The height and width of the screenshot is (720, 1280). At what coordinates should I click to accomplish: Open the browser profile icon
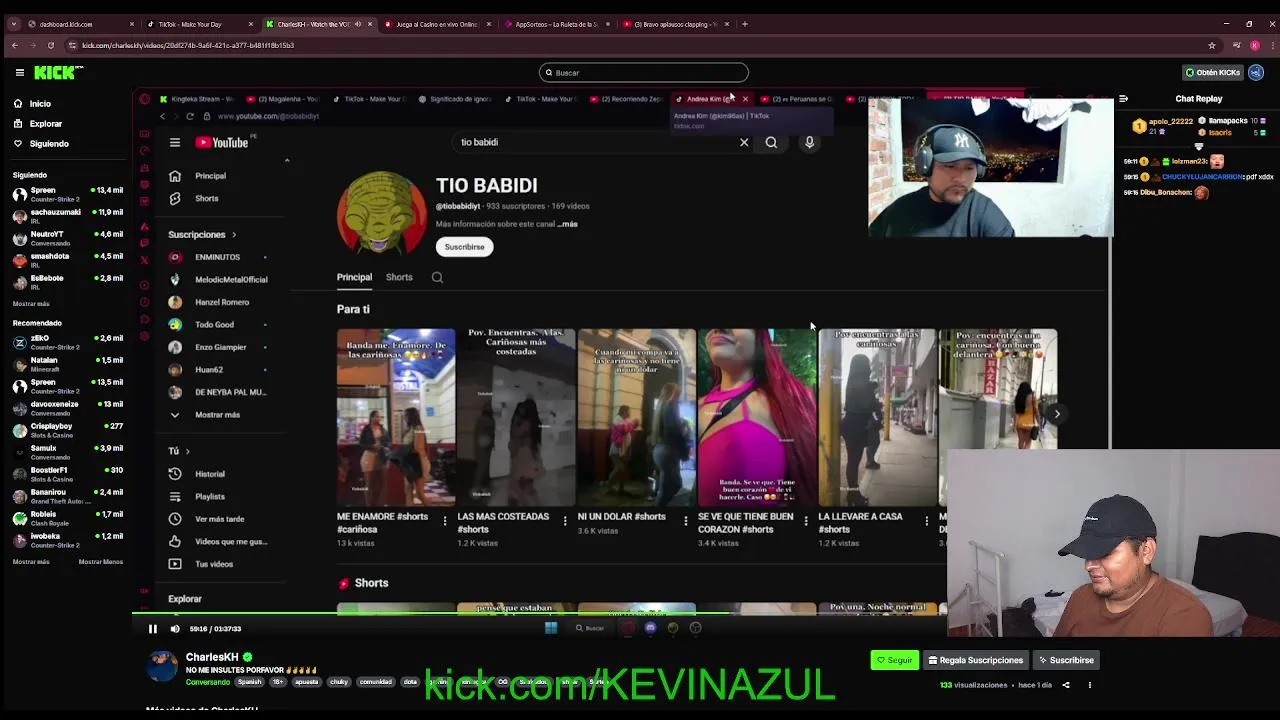(x=1254, y=45)
